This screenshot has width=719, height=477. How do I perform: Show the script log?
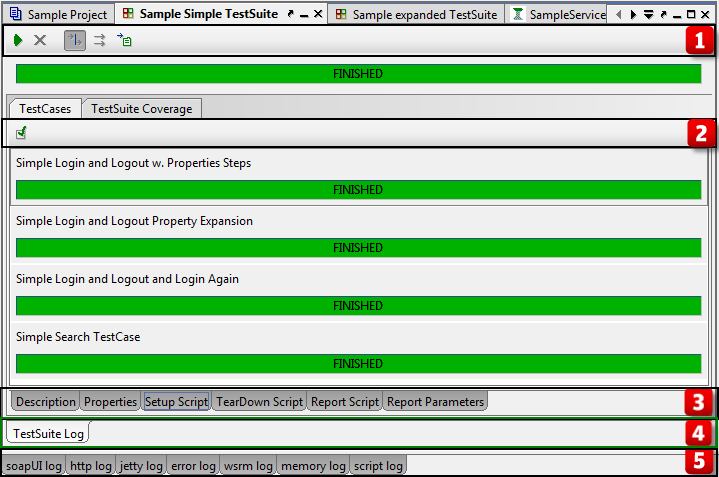pos(378,466)
